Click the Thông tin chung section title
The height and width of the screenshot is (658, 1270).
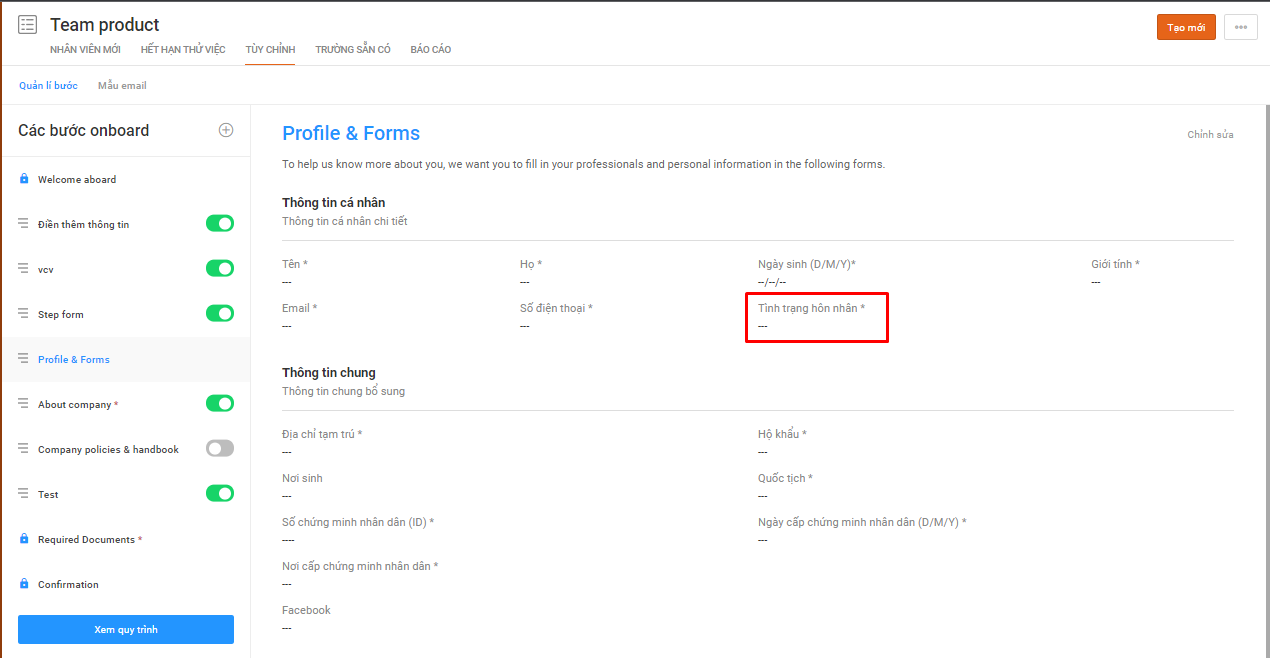coord(329,373)
